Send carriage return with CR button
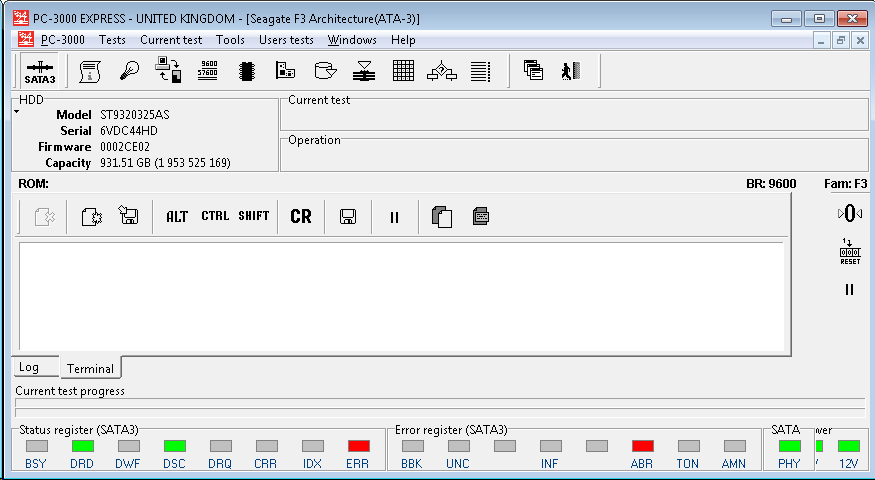875x480 pixels. (x=301, y=217)
